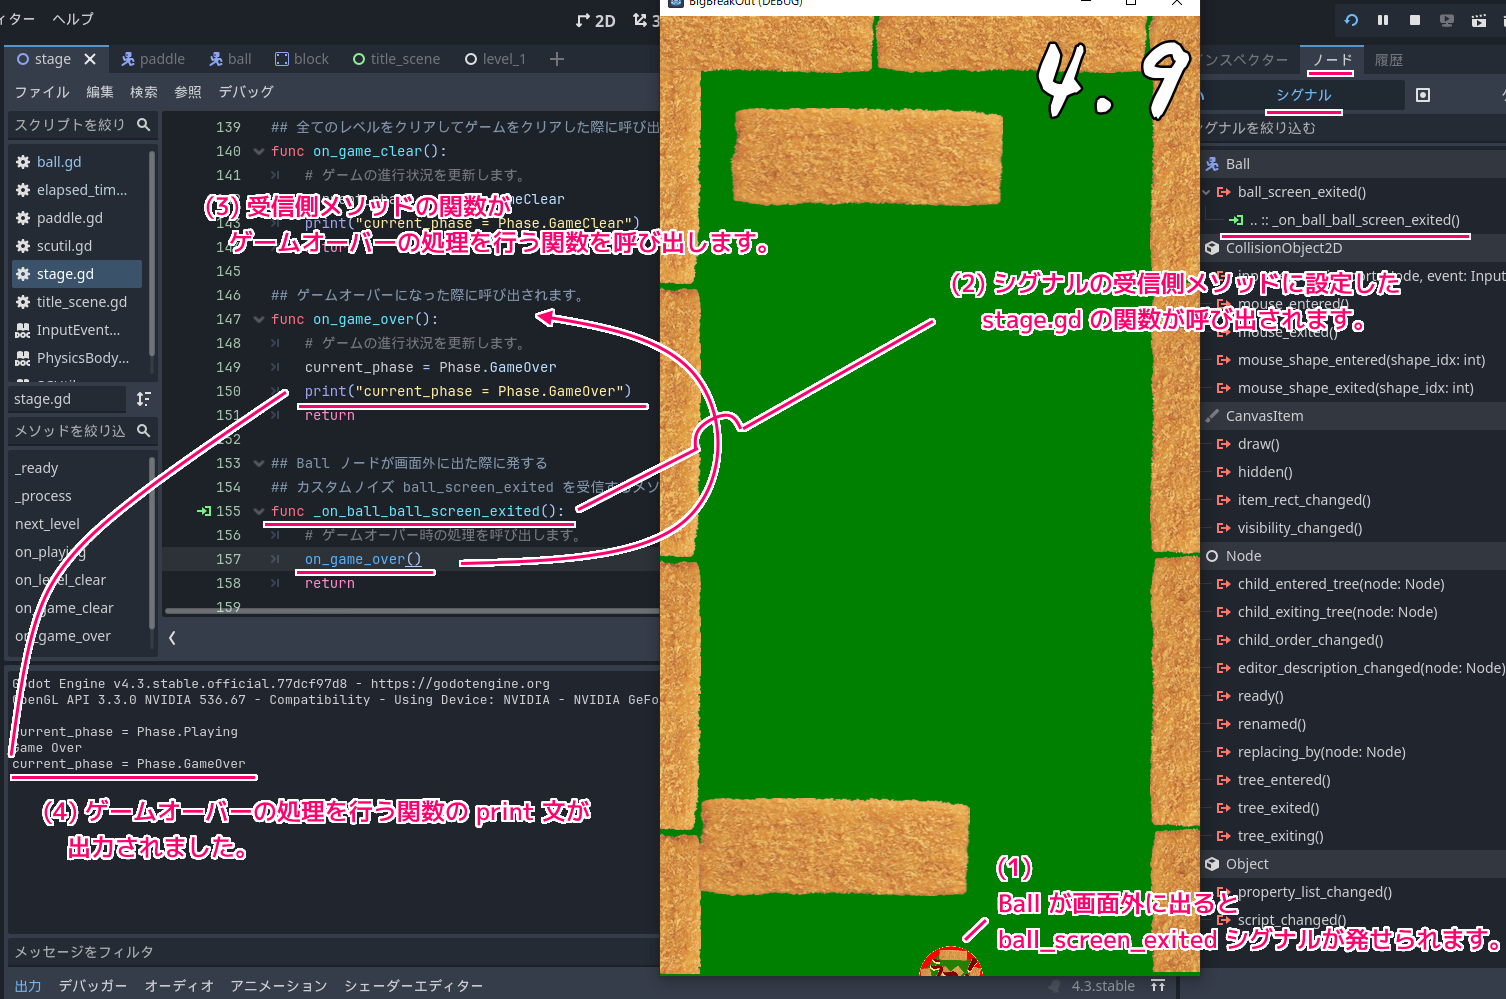This screenshot has height=999, width=1506.
Task: Click the PhysicsBody documentation icon
Action: (x=23, y=358)
